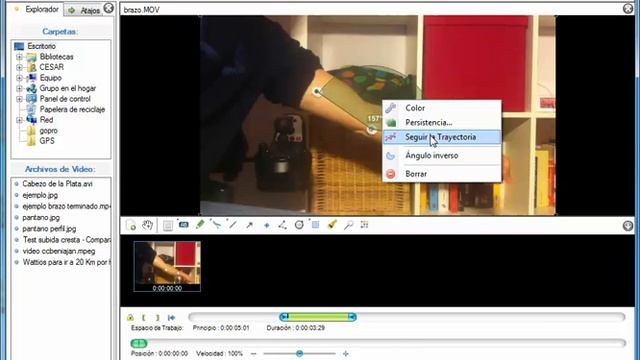Select the hand move tool
This screenshot has width=640, height=360.
pyautogui.click(x=147, y=225)
